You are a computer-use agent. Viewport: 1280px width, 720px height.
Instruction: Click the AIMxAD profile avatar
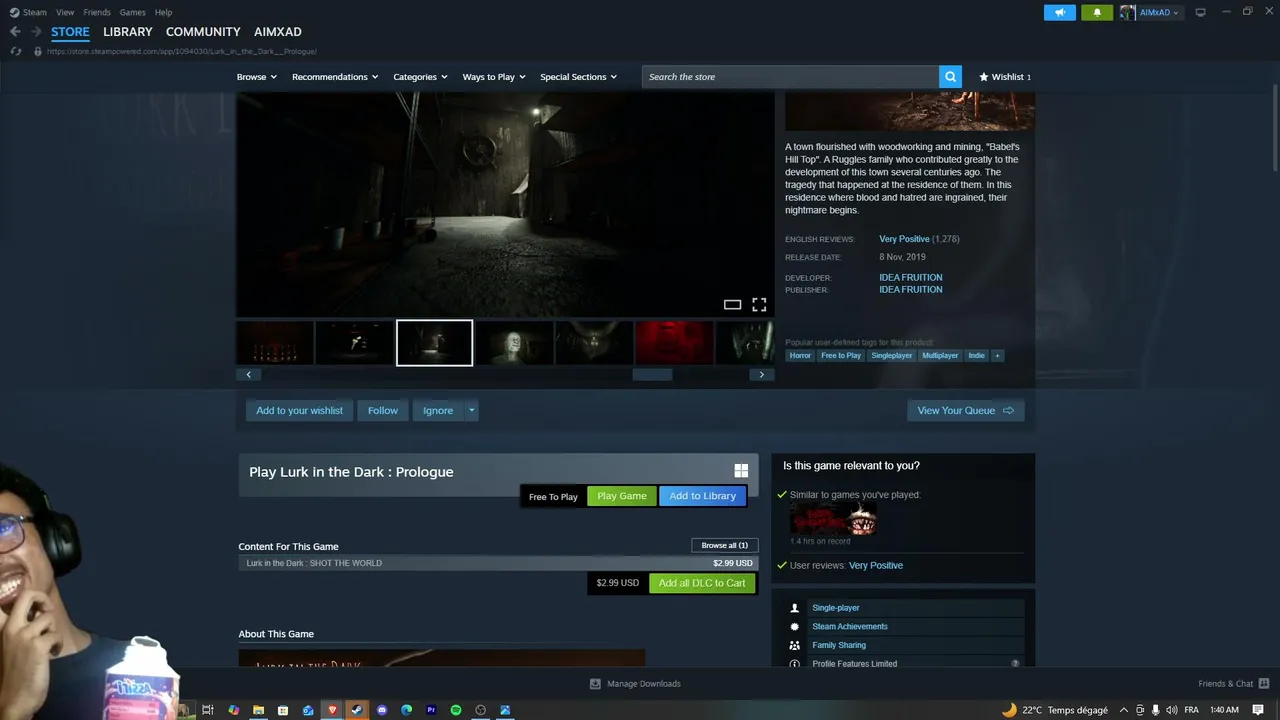coord(1128,12)
